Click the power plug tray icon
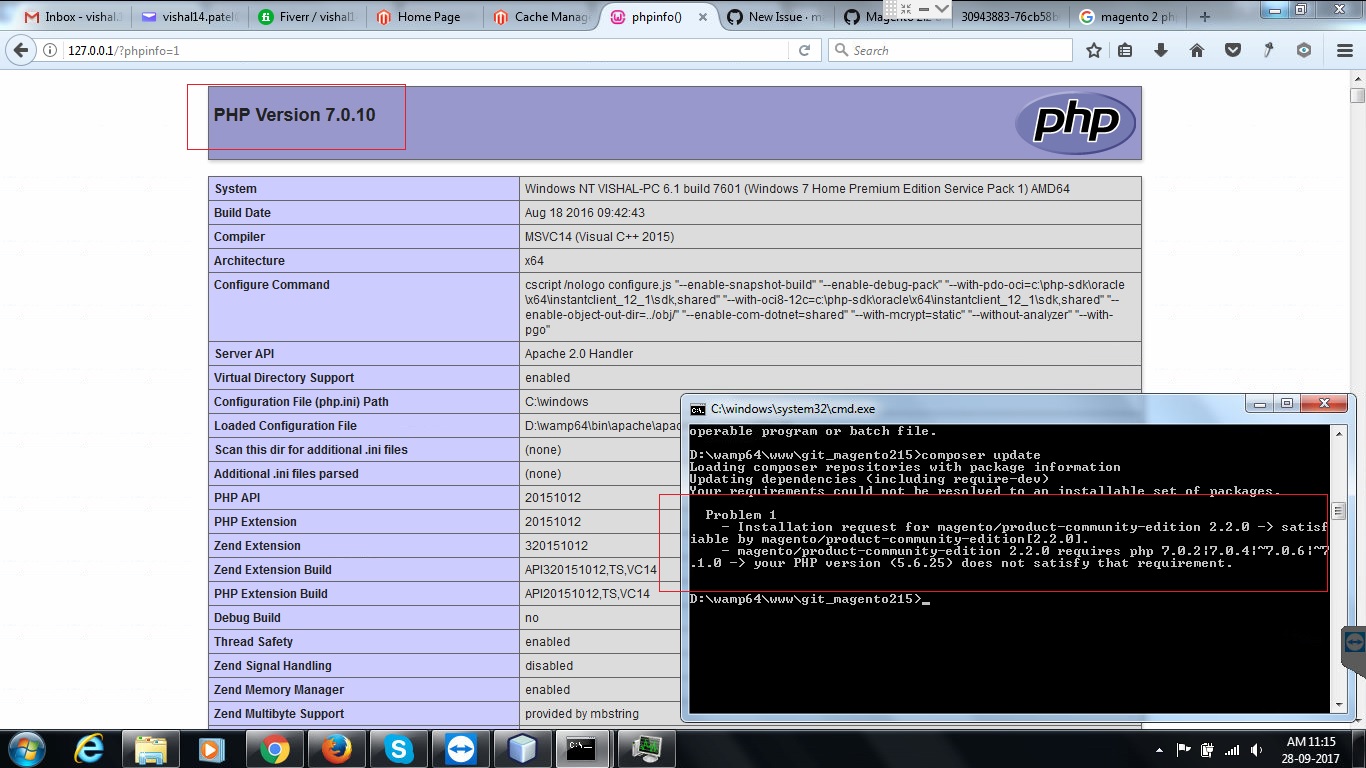 tap(1208, 750)
